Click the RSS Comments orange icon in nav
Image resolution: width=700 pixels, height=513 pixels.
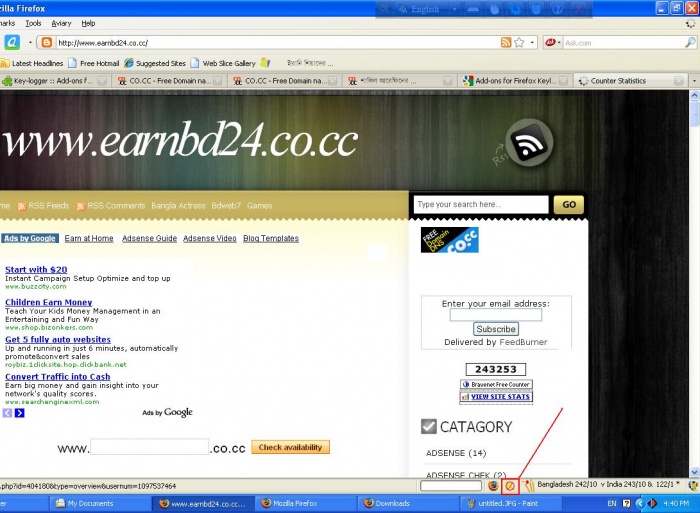tap(81, 206)
